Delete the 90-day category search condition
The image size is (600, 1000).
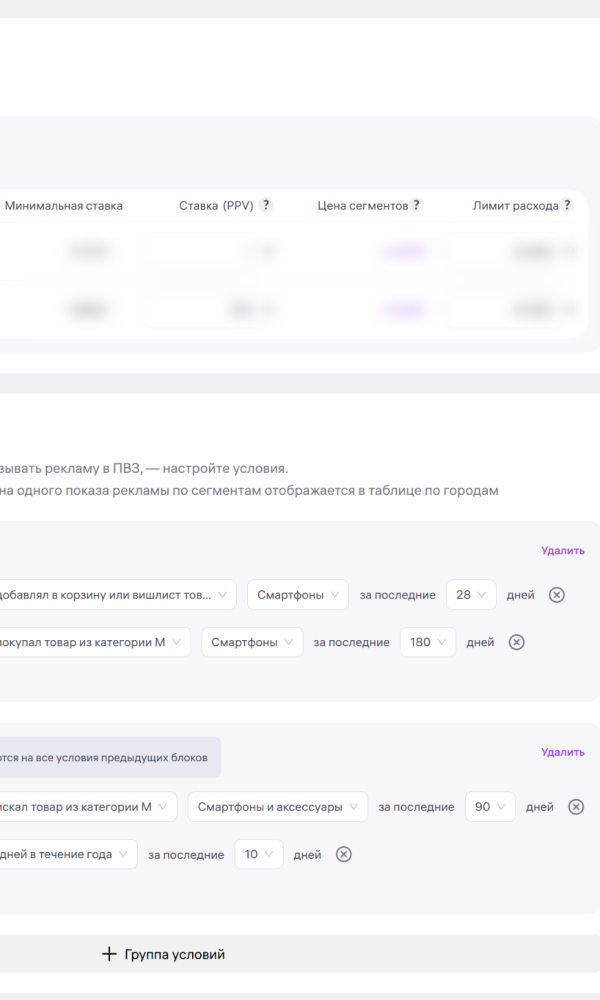576,807
